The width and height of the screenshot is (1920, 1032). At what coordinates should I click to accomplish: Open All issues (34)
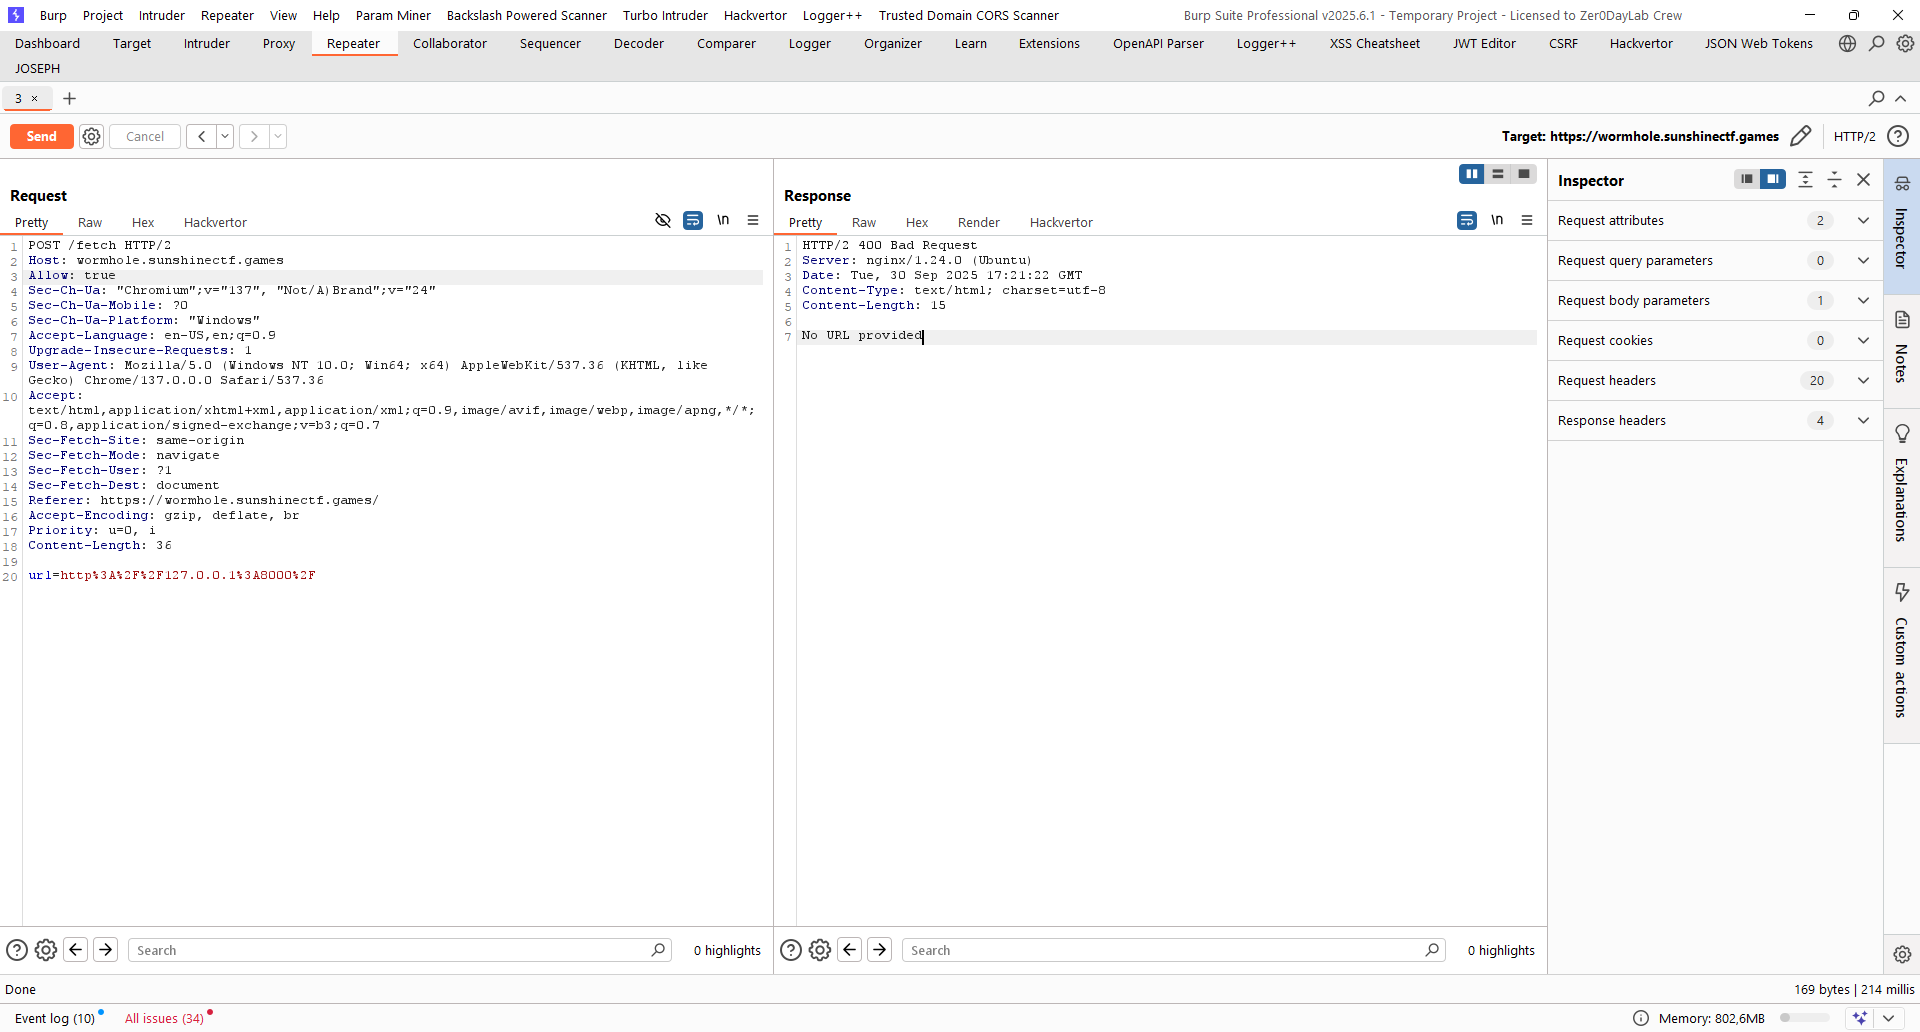(164, 1018)
